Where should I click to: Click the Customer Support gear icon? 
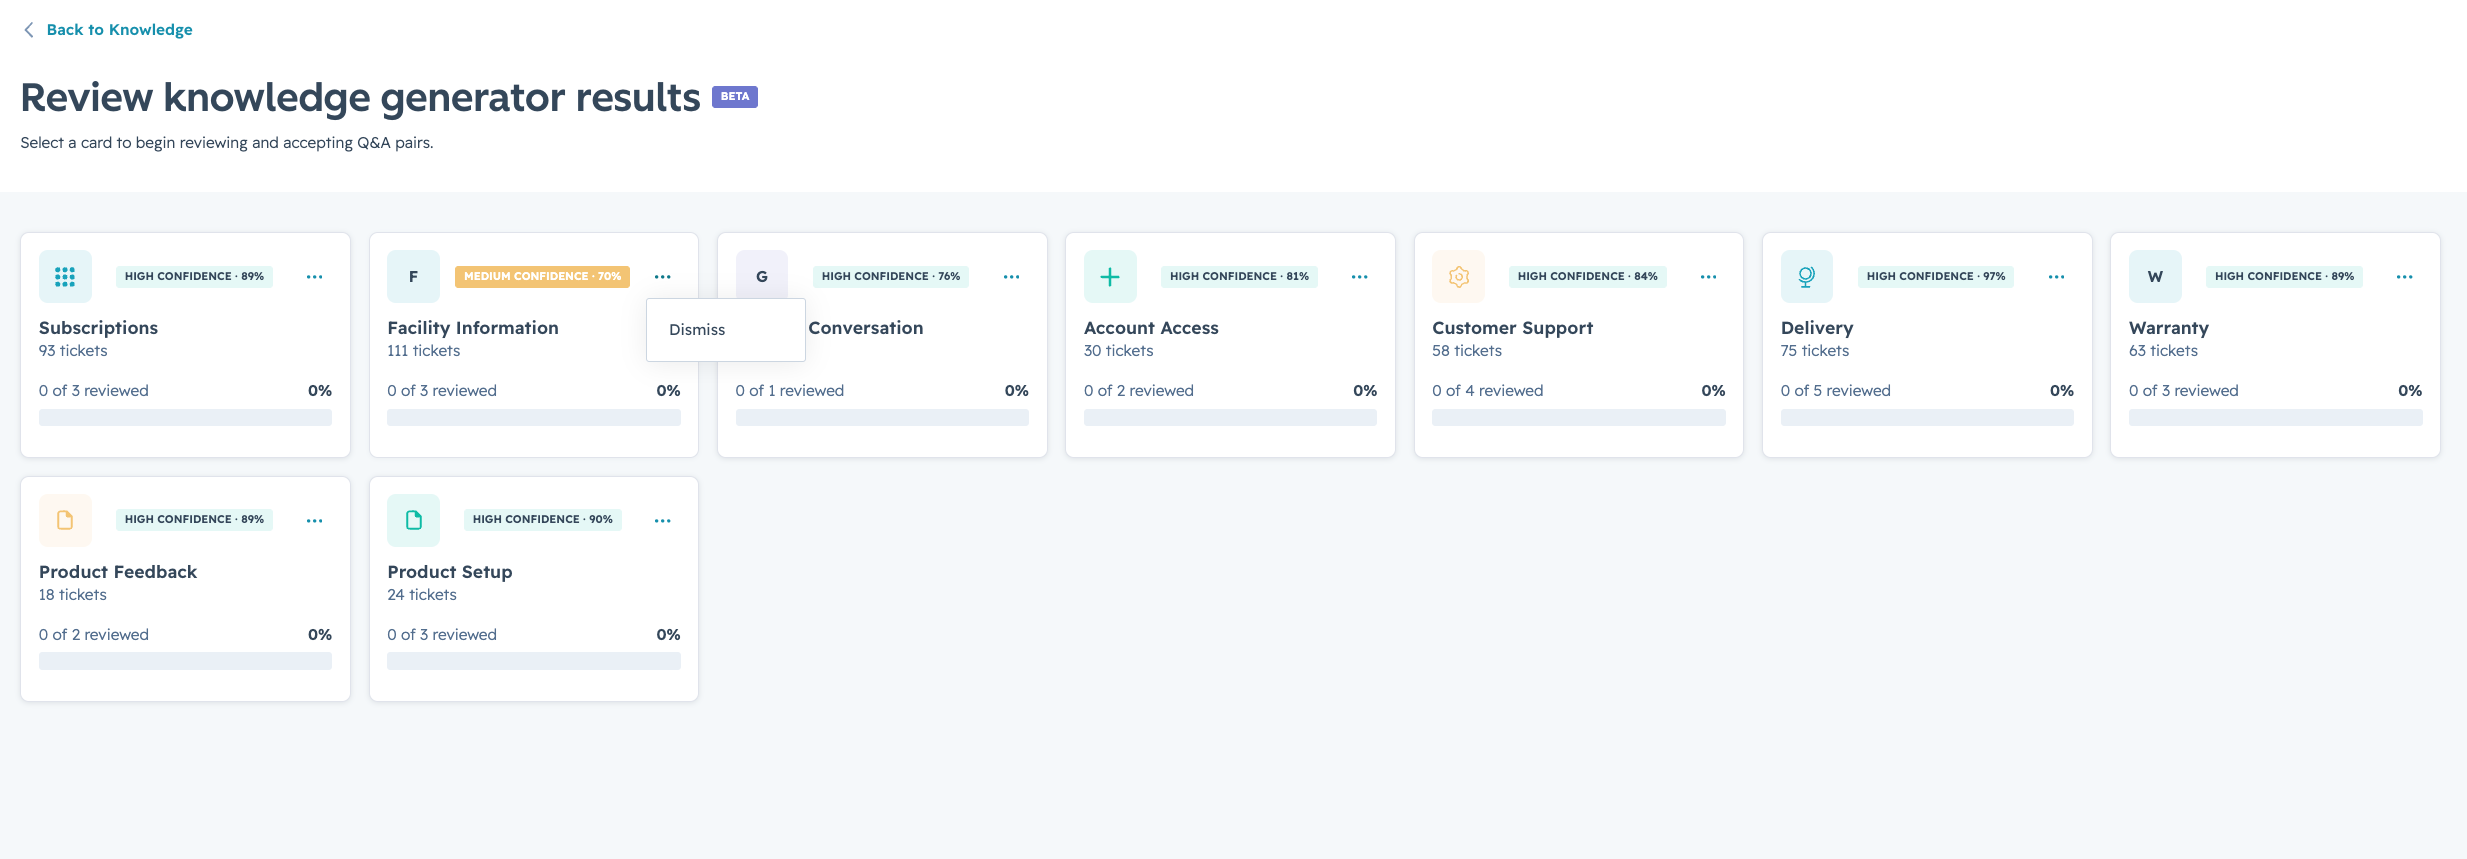pyautogui.click(x=1459, y=277)
